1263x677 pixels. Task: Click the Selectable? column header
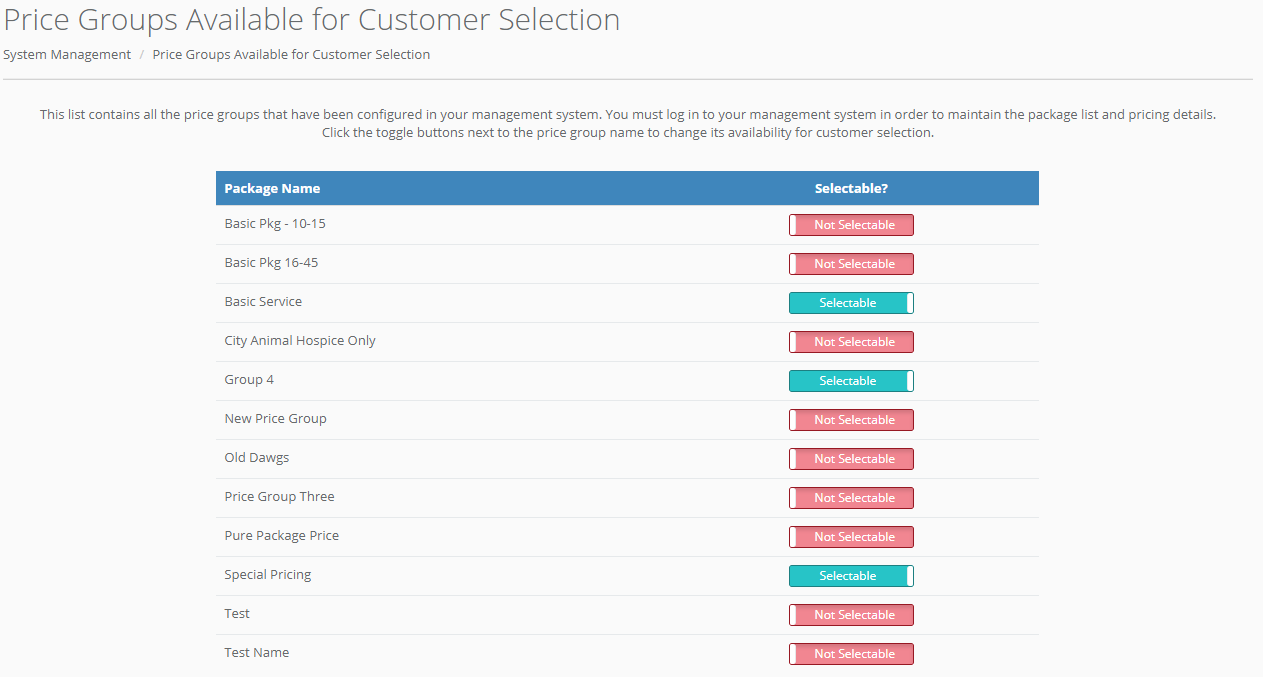(x=851, y=188)
